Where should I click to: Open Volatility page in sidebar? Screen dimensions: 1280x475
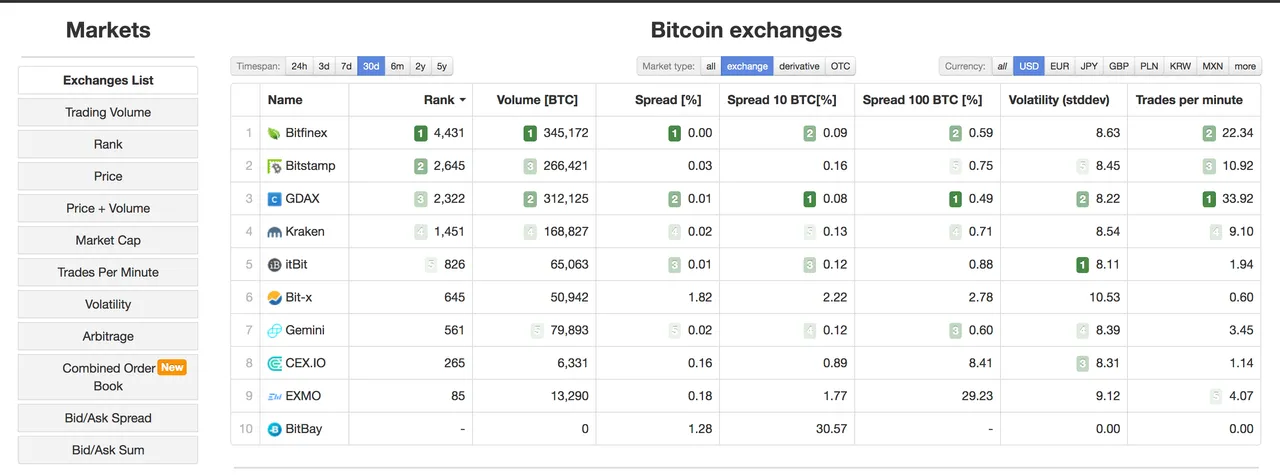click(x=108, y=304)
